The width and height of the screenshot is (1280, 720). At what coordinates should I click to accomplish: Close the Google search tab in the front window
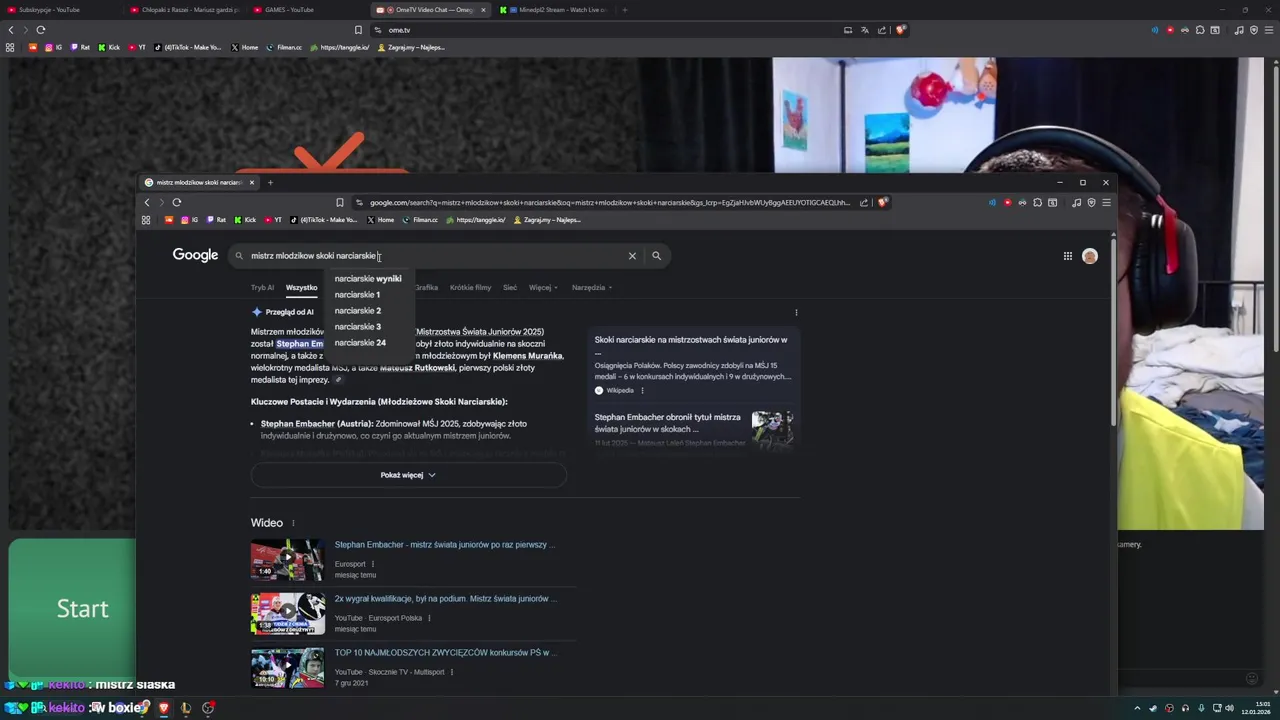click(252, 183)
